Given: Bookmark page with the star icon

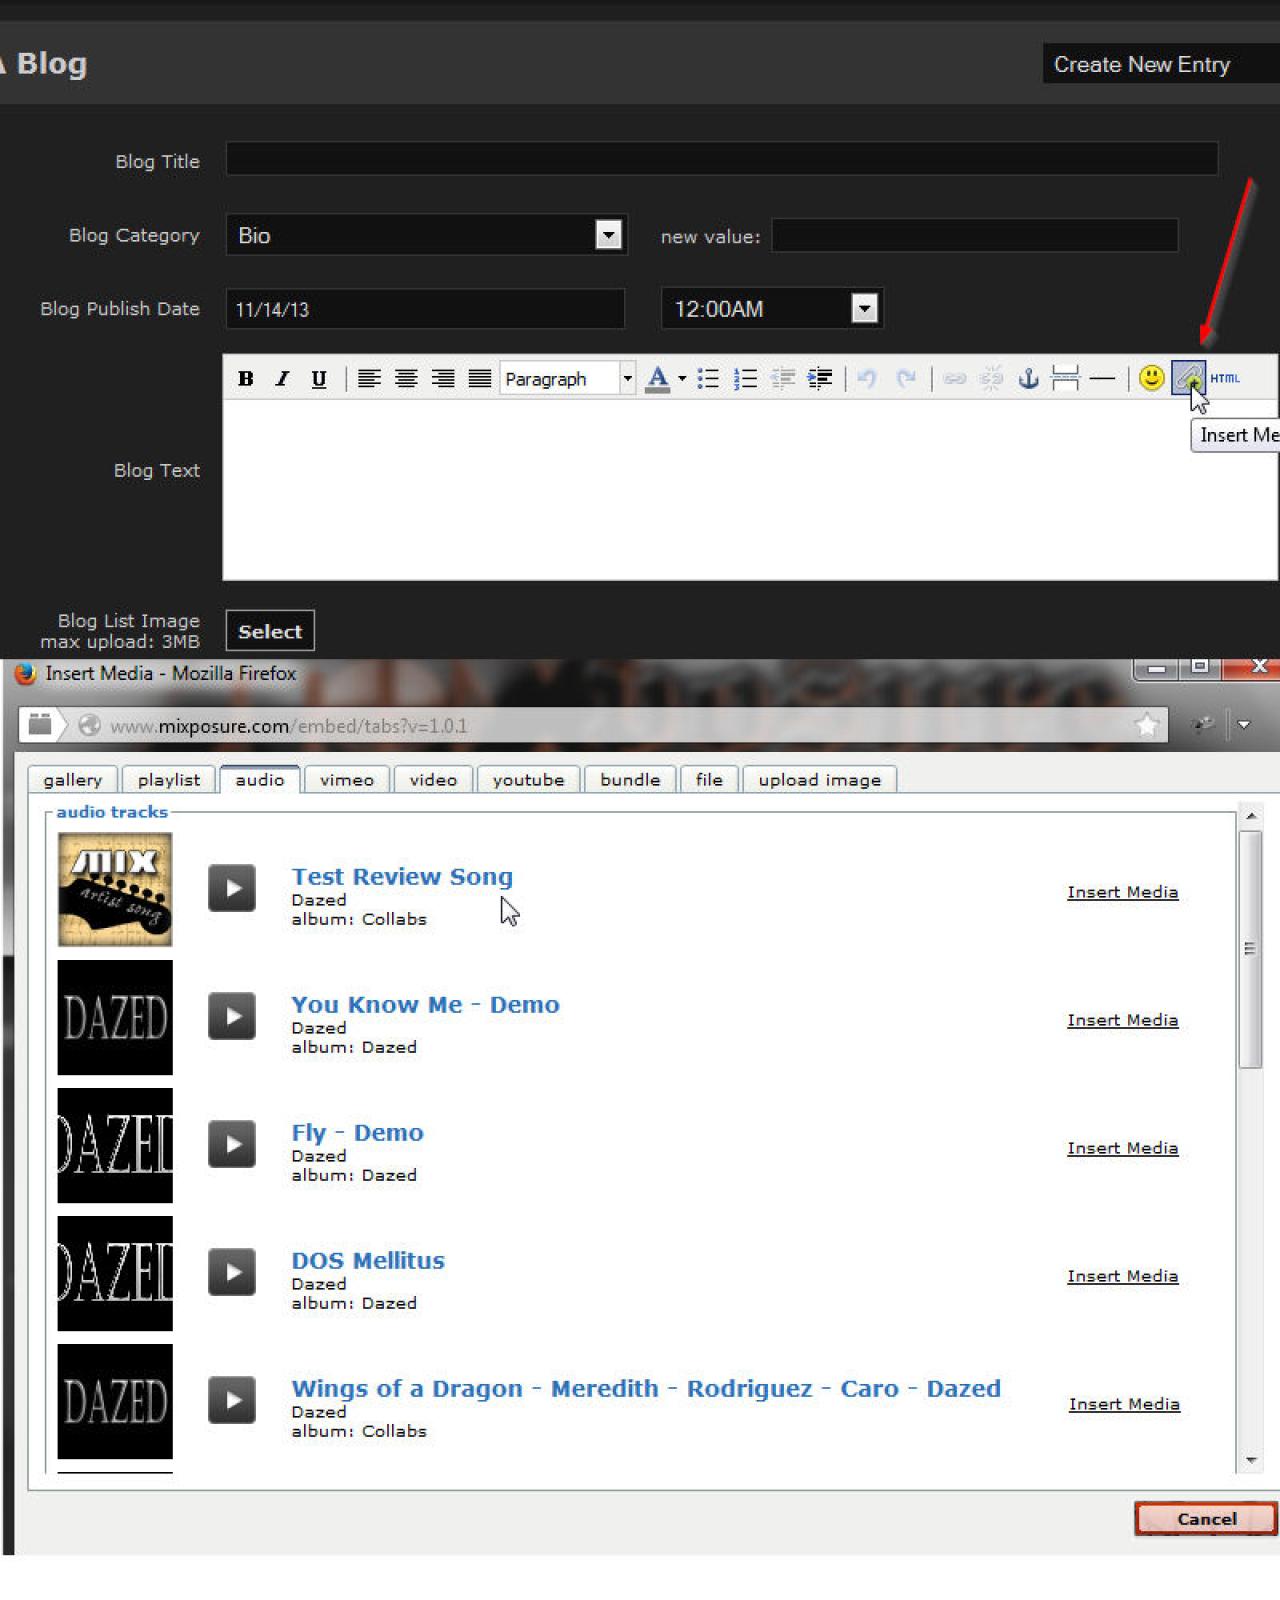Looking at the screenshot, I should [x=1147, y=725].
